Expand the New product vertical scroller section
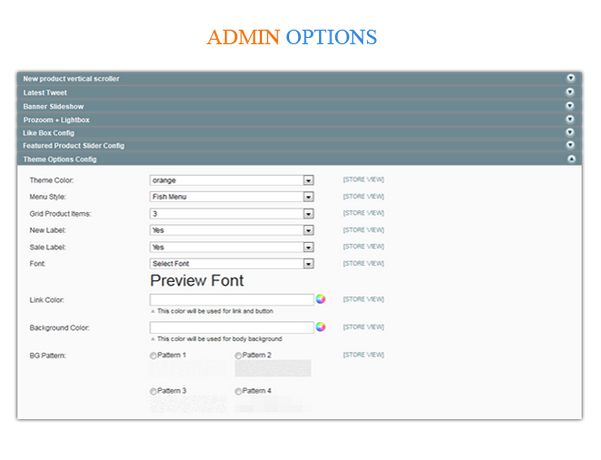The height and width of the screenshot is (460, 601). [570, 78]
